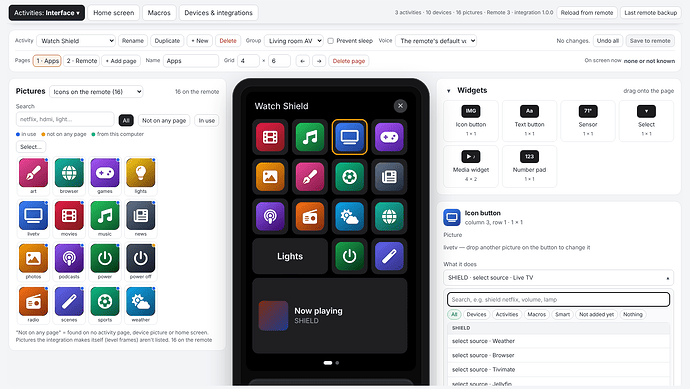This screenshot has height=389, width=690.
Task: Tap the teal browser globe on the remote
Action: point(389,216)
